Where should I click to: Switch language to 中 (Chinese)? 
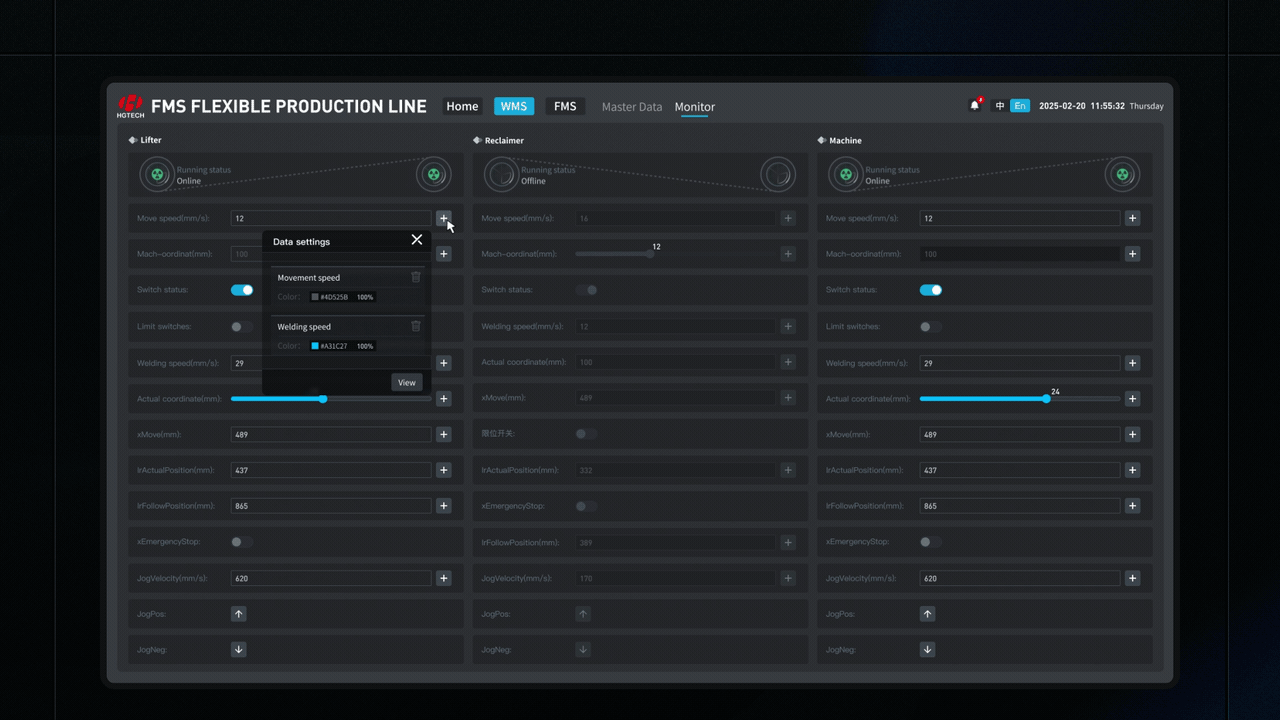pyautogui.click(x=1000, y=106)
